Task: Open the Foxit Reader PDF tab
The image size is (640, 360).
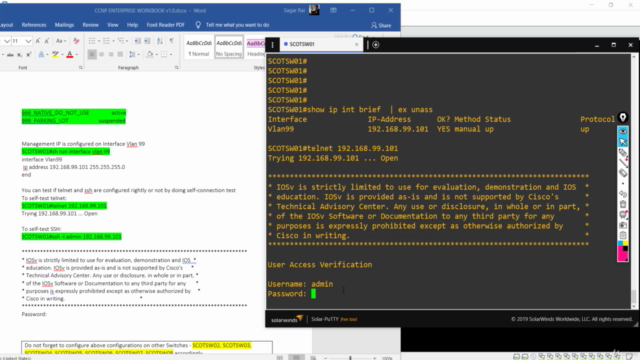Action: point(165,25)
